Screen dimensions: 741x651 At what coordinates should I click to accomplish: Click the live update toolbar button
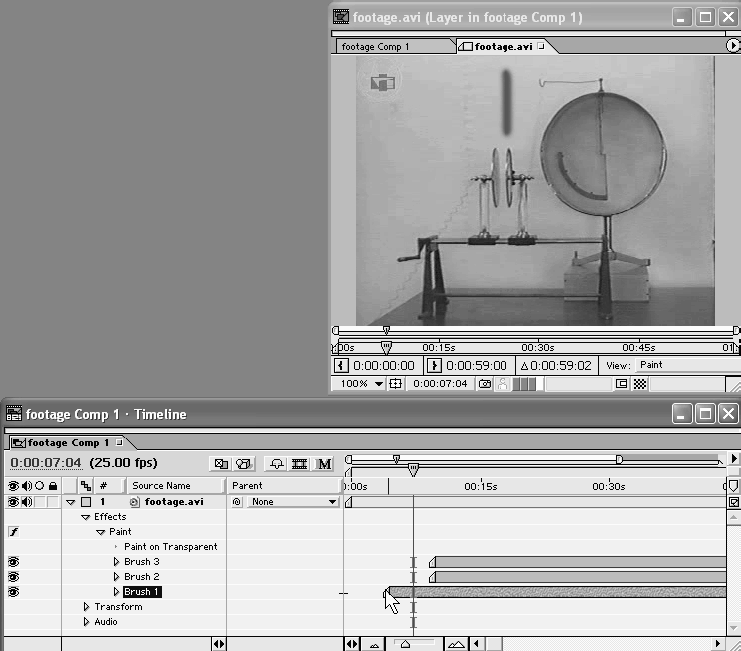pyautogui.click(x=219, y=464)
